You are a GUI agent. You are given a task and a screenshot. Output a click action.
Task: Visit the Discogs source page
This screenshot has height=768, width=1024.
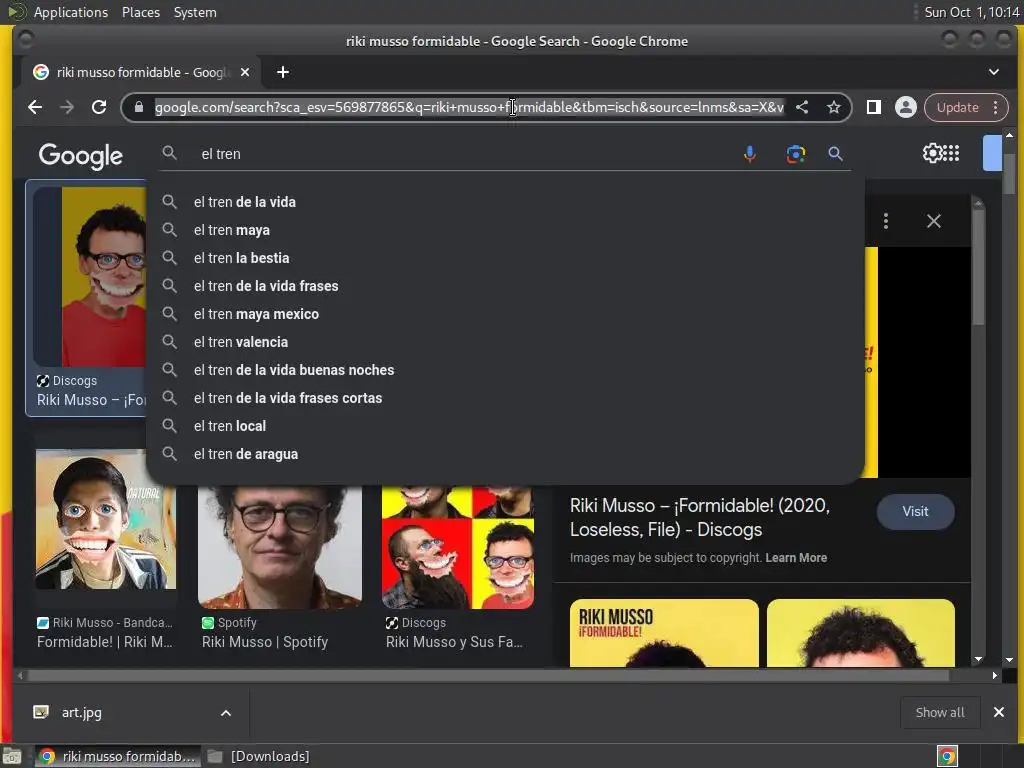point(915,511)
